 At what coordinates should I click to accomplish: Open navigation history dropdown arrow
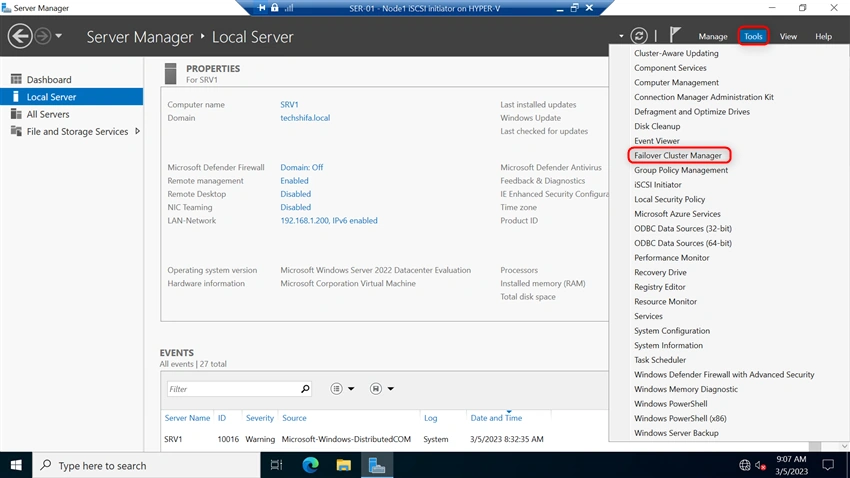click(59, 36)
